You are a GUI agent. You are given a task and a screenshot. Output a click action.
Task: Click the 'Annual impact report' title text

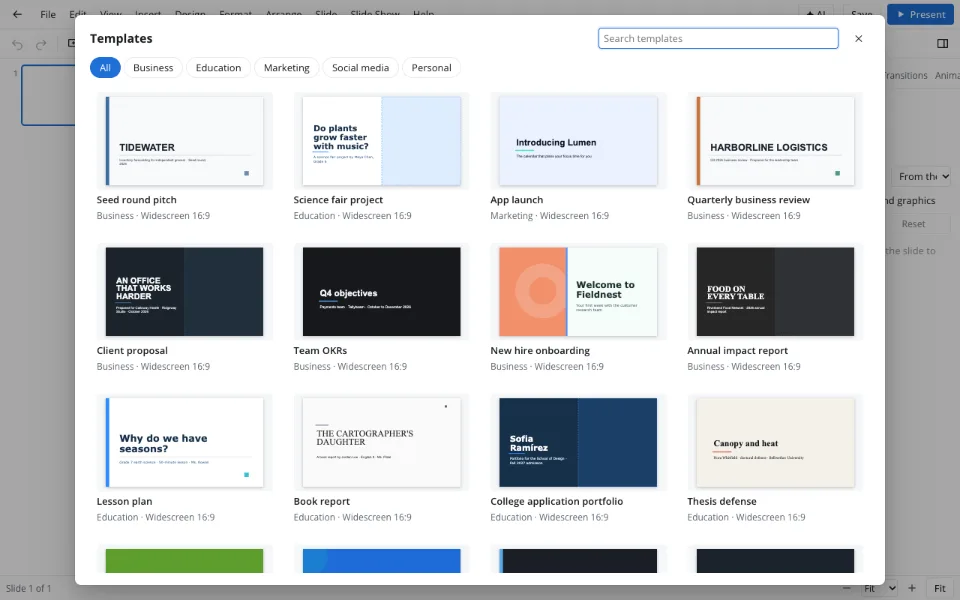click(737, 350)
